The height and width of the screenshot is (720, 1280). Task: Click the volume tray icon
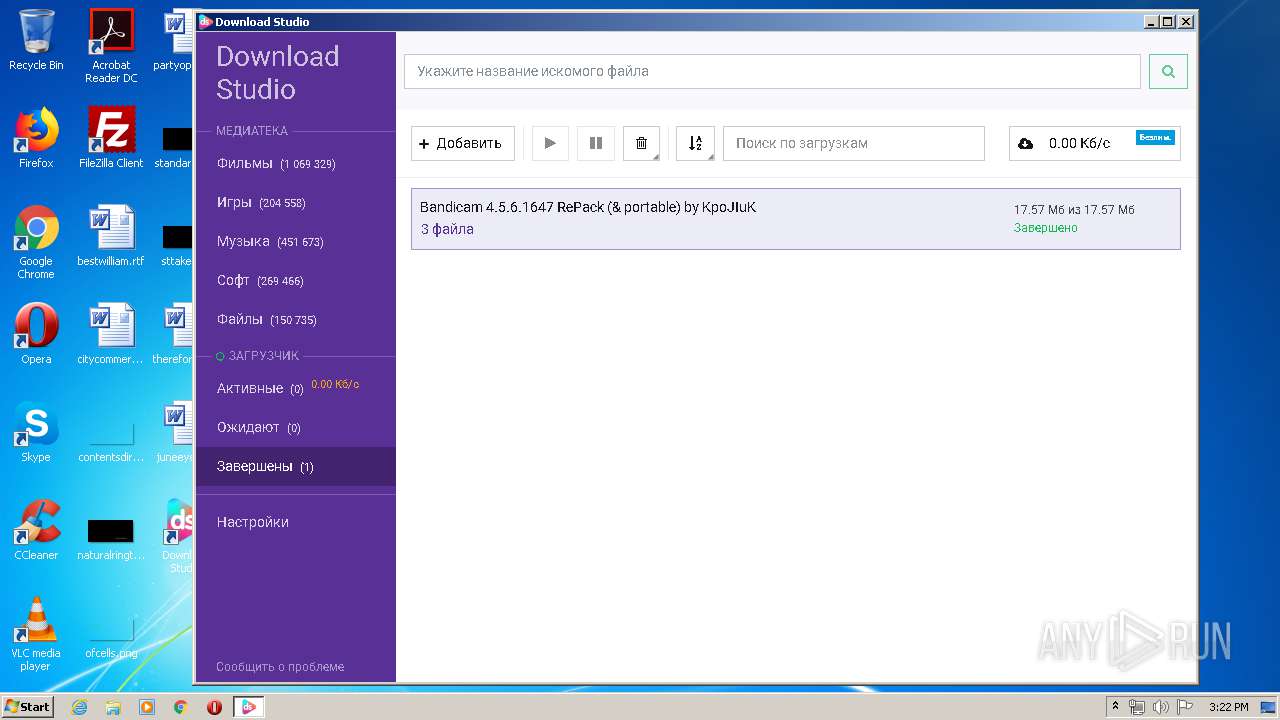pyautogui.click(x=1161, y=707)
